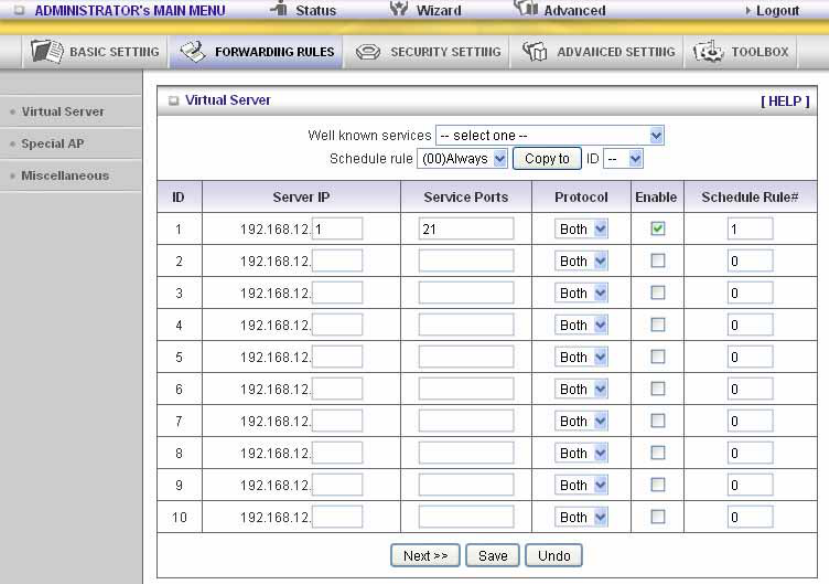Click the Toolbox gear icon
The image size is (829, 584).
[708, 52]
